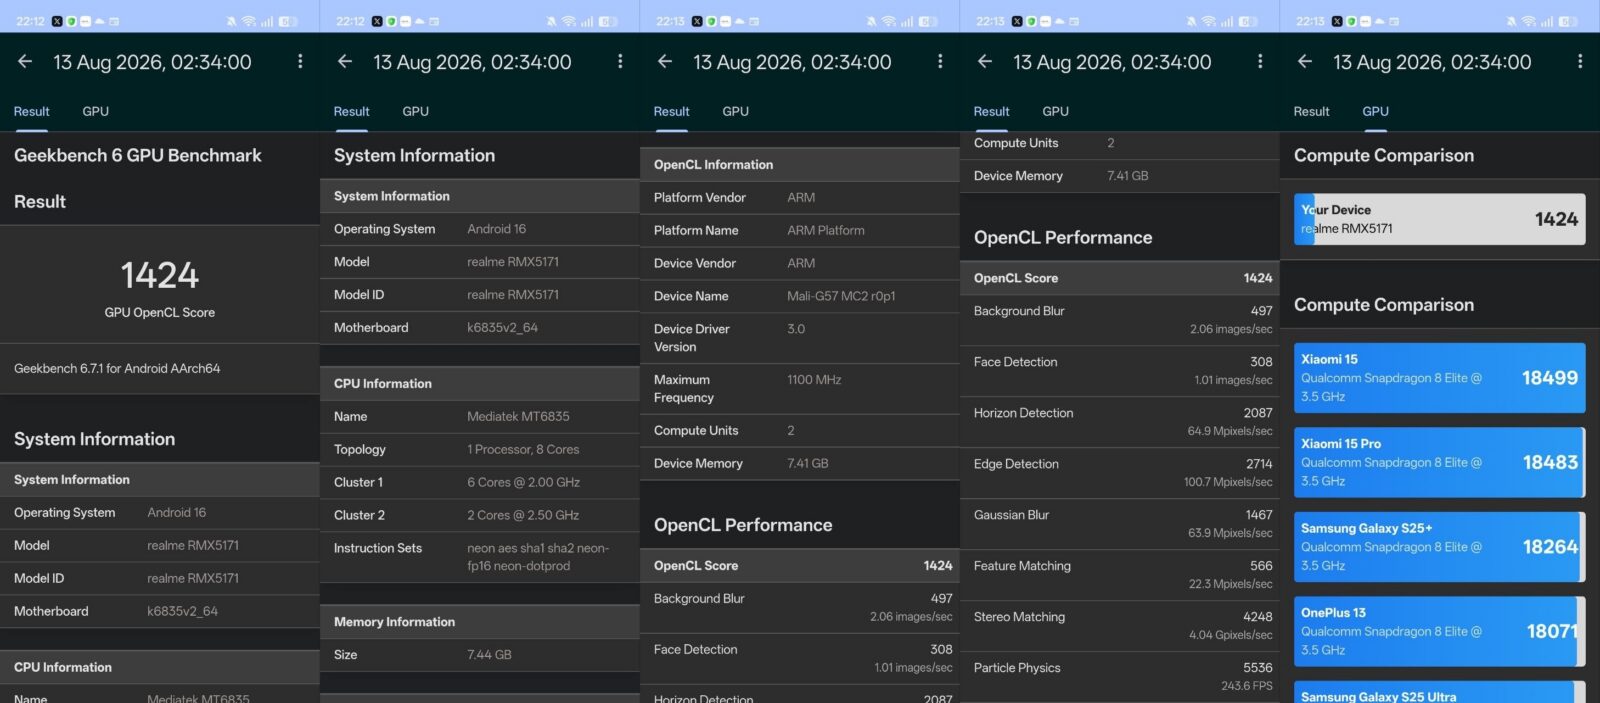This screenshot has height=703, width=1600.
Task: Select Result tab on Compute Comparison screen
Action: 1312,111
